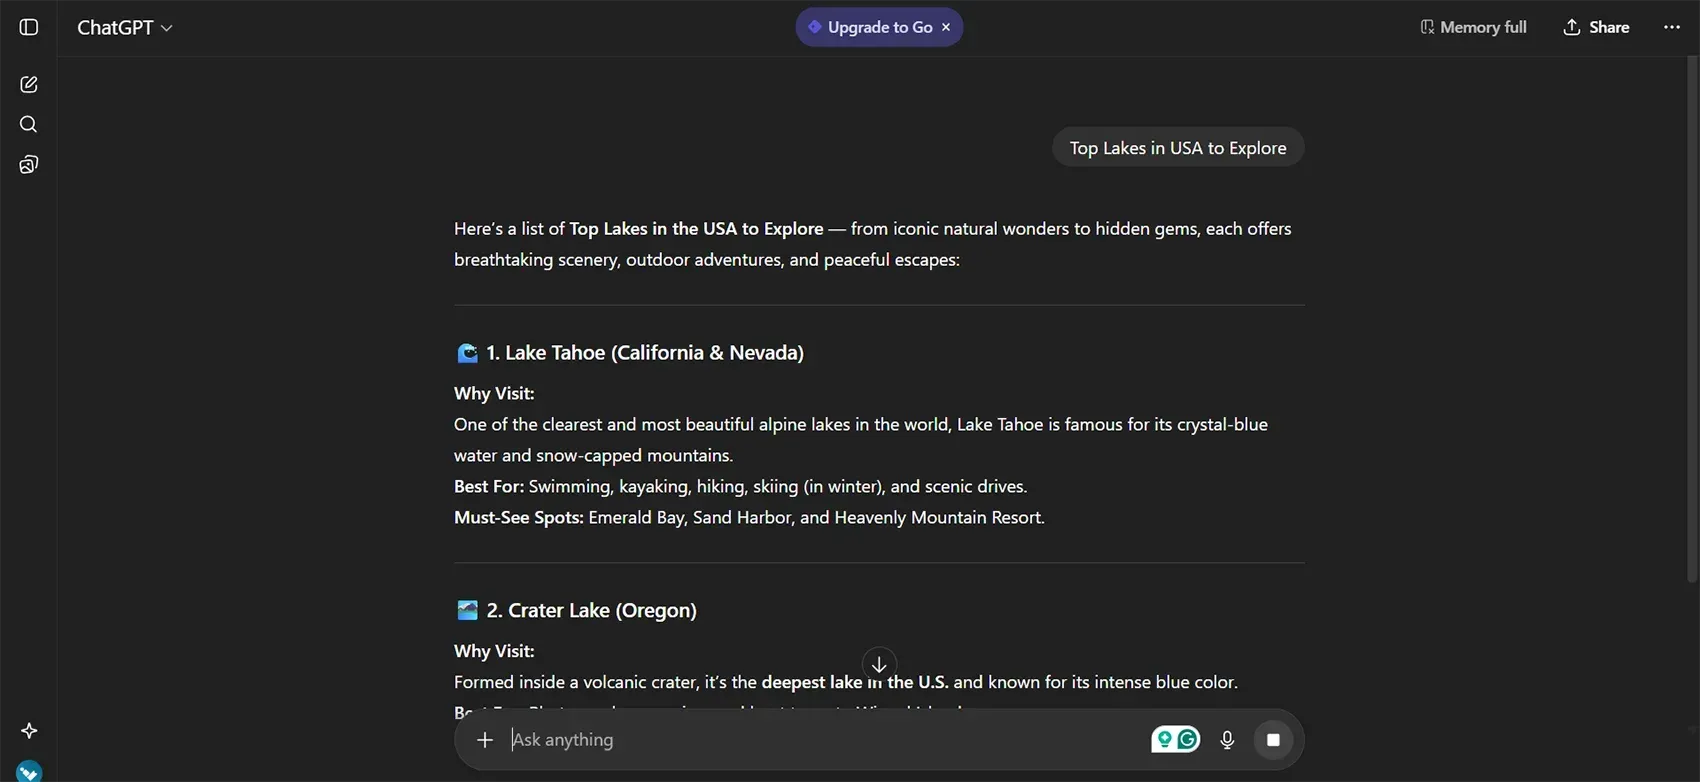Screen dimensions: 1700x782
Task: Add attachment with the plus icon
Action: click(x=485, y=740)
